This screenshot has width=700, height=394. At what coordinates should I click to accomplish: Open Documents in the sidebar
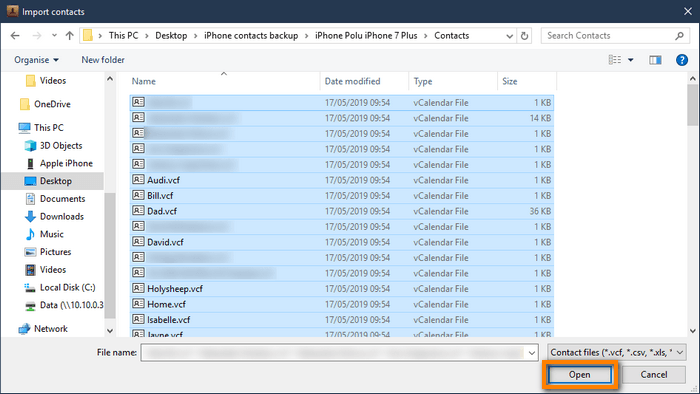point(55,199)
